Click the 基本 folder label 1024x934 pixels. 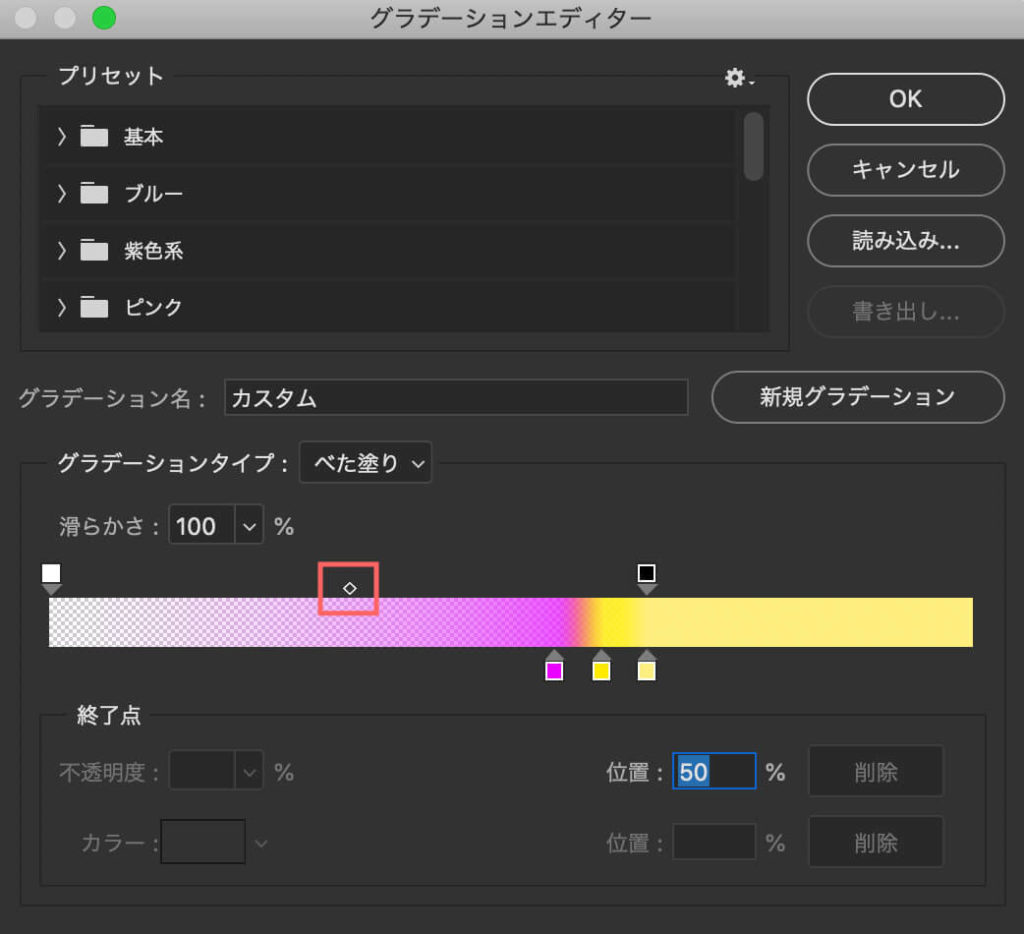click(x=144, y=137)
